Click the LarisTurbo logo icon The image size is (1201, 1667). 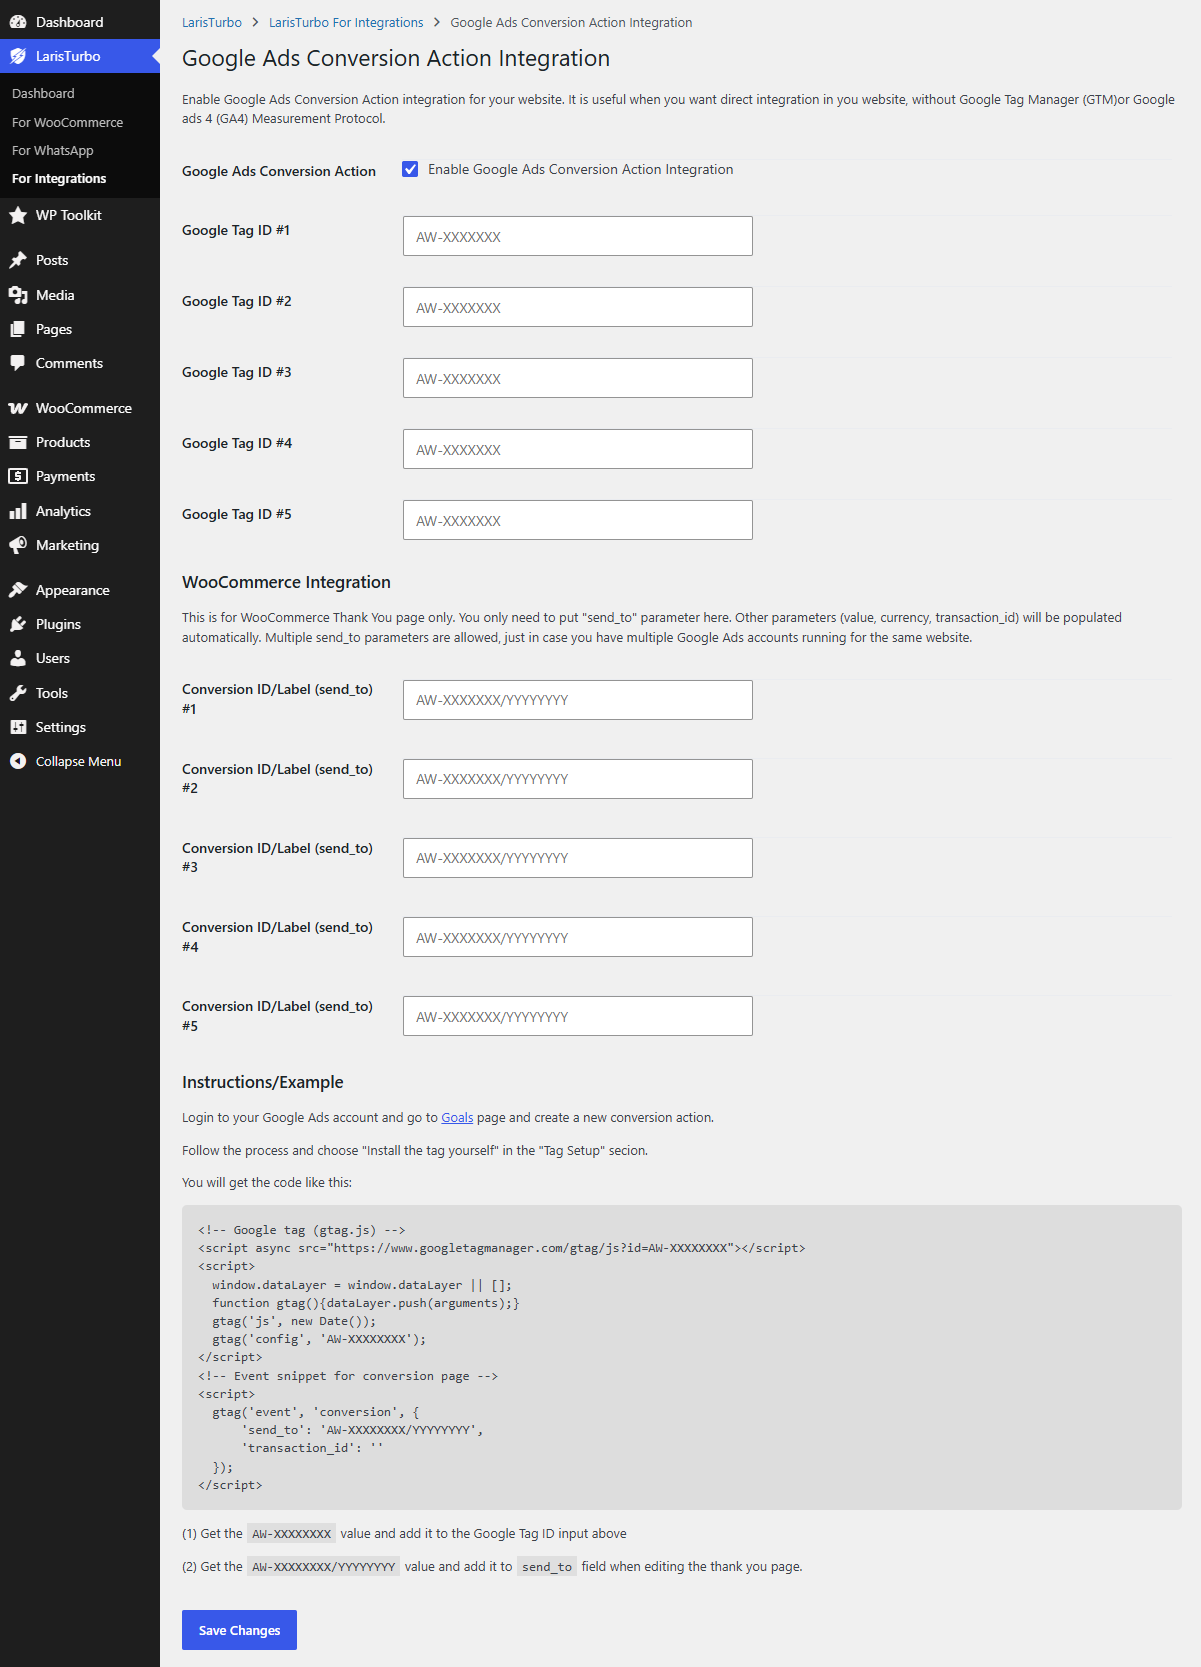(x=18, y=56)
